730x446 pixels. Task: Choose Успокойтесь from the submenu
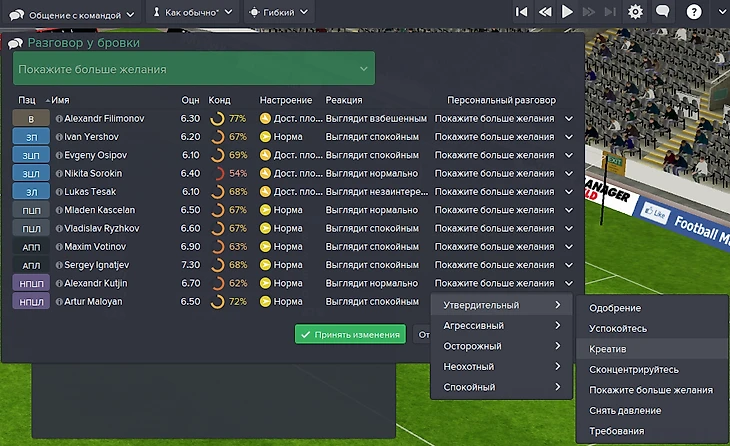(x=652, y=328)
